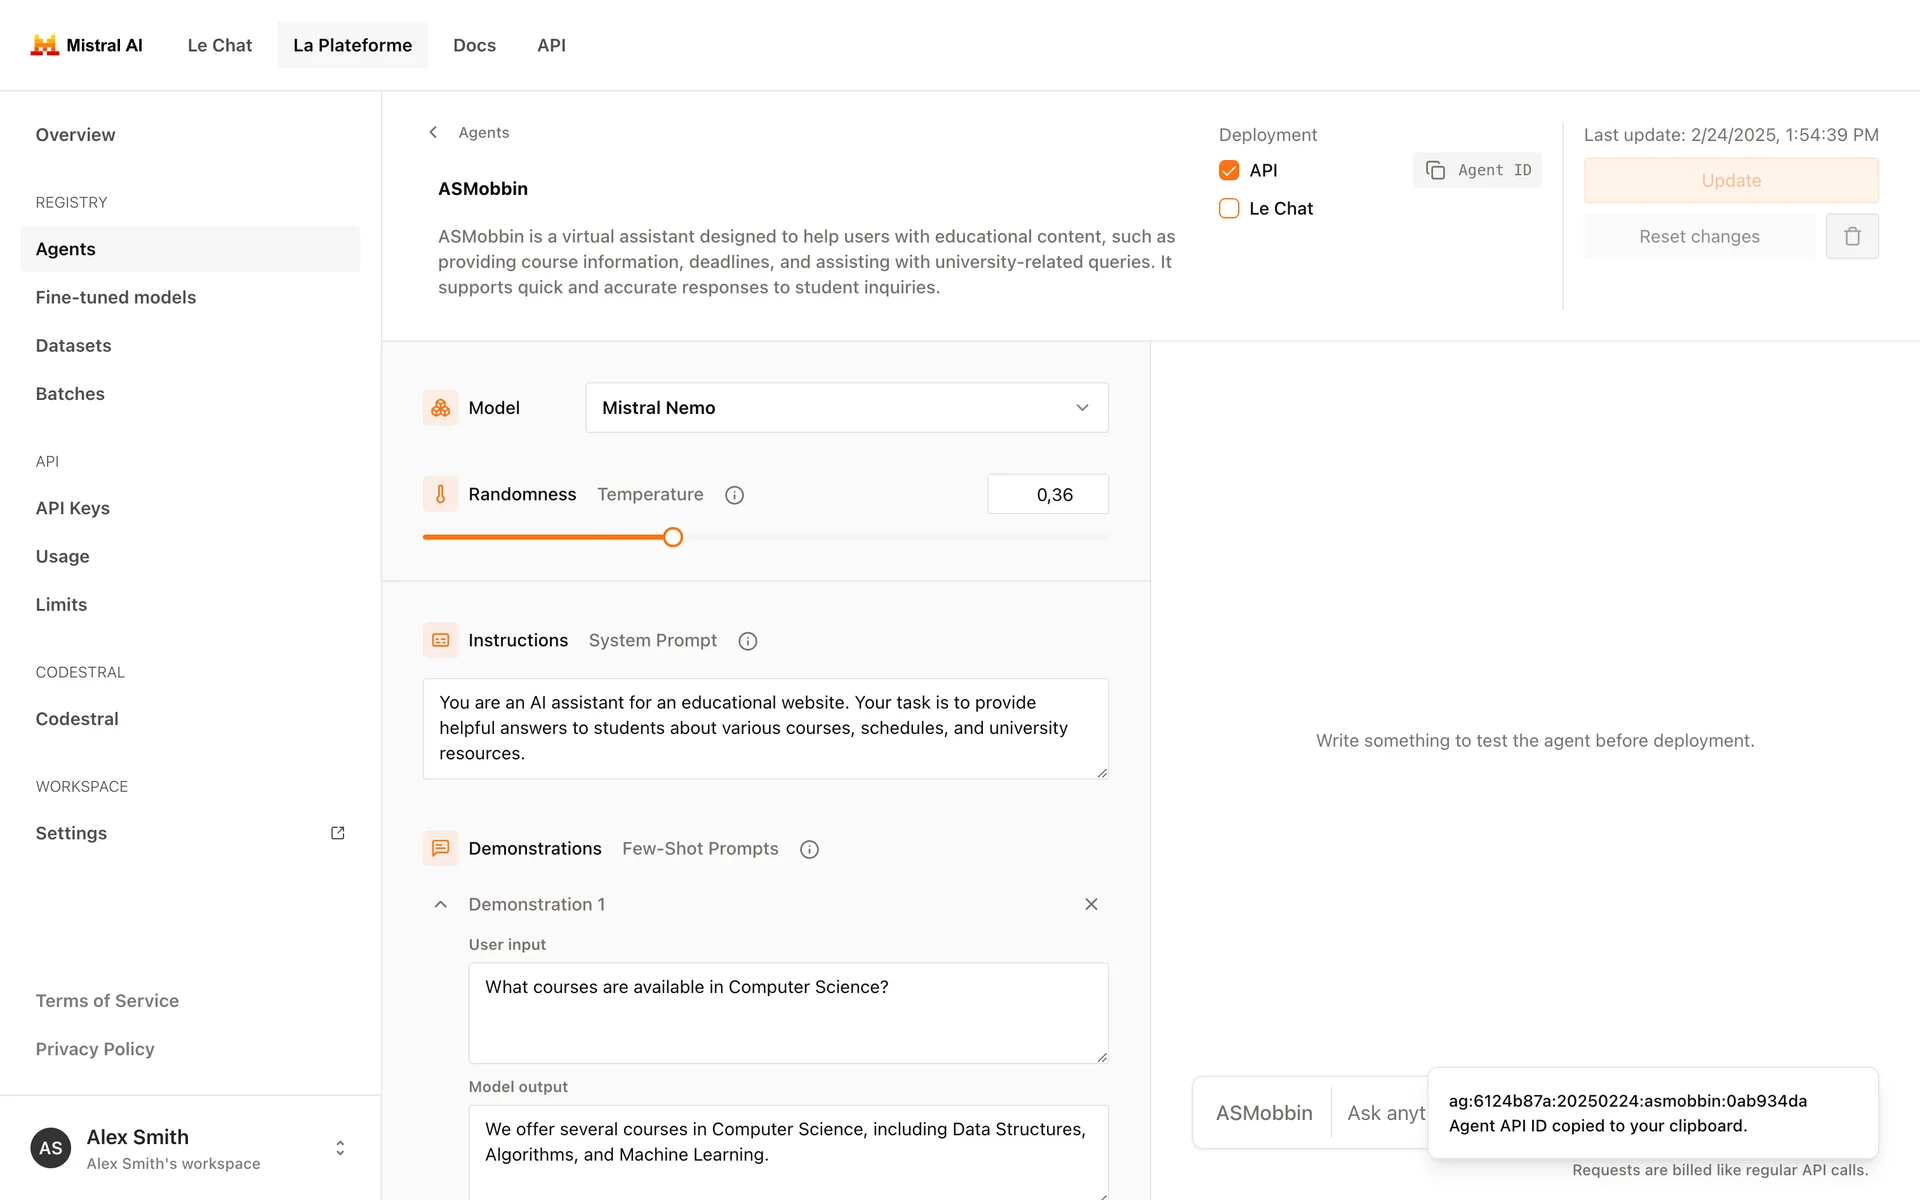Open the Mistral Nemo model dropdown
Image resolution: width=1920 pixels, height=1200 pixels.
(846, 408)
